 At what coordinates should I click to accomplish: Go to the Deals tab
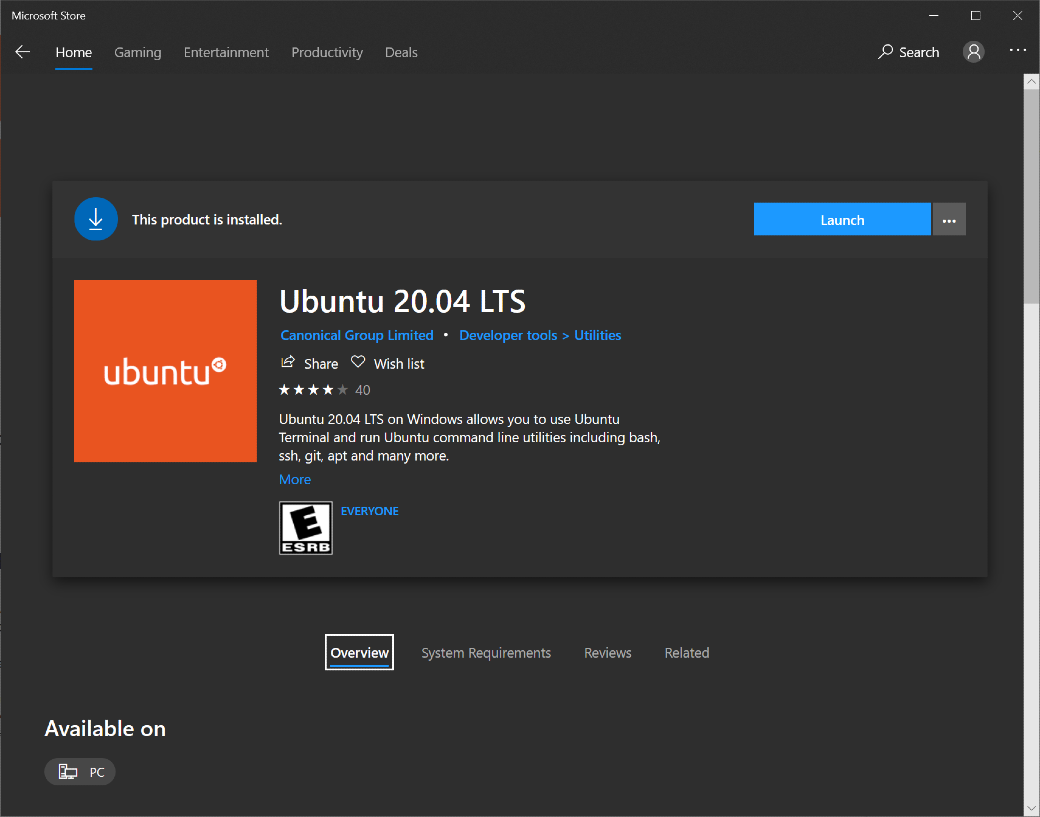[401, 52]
